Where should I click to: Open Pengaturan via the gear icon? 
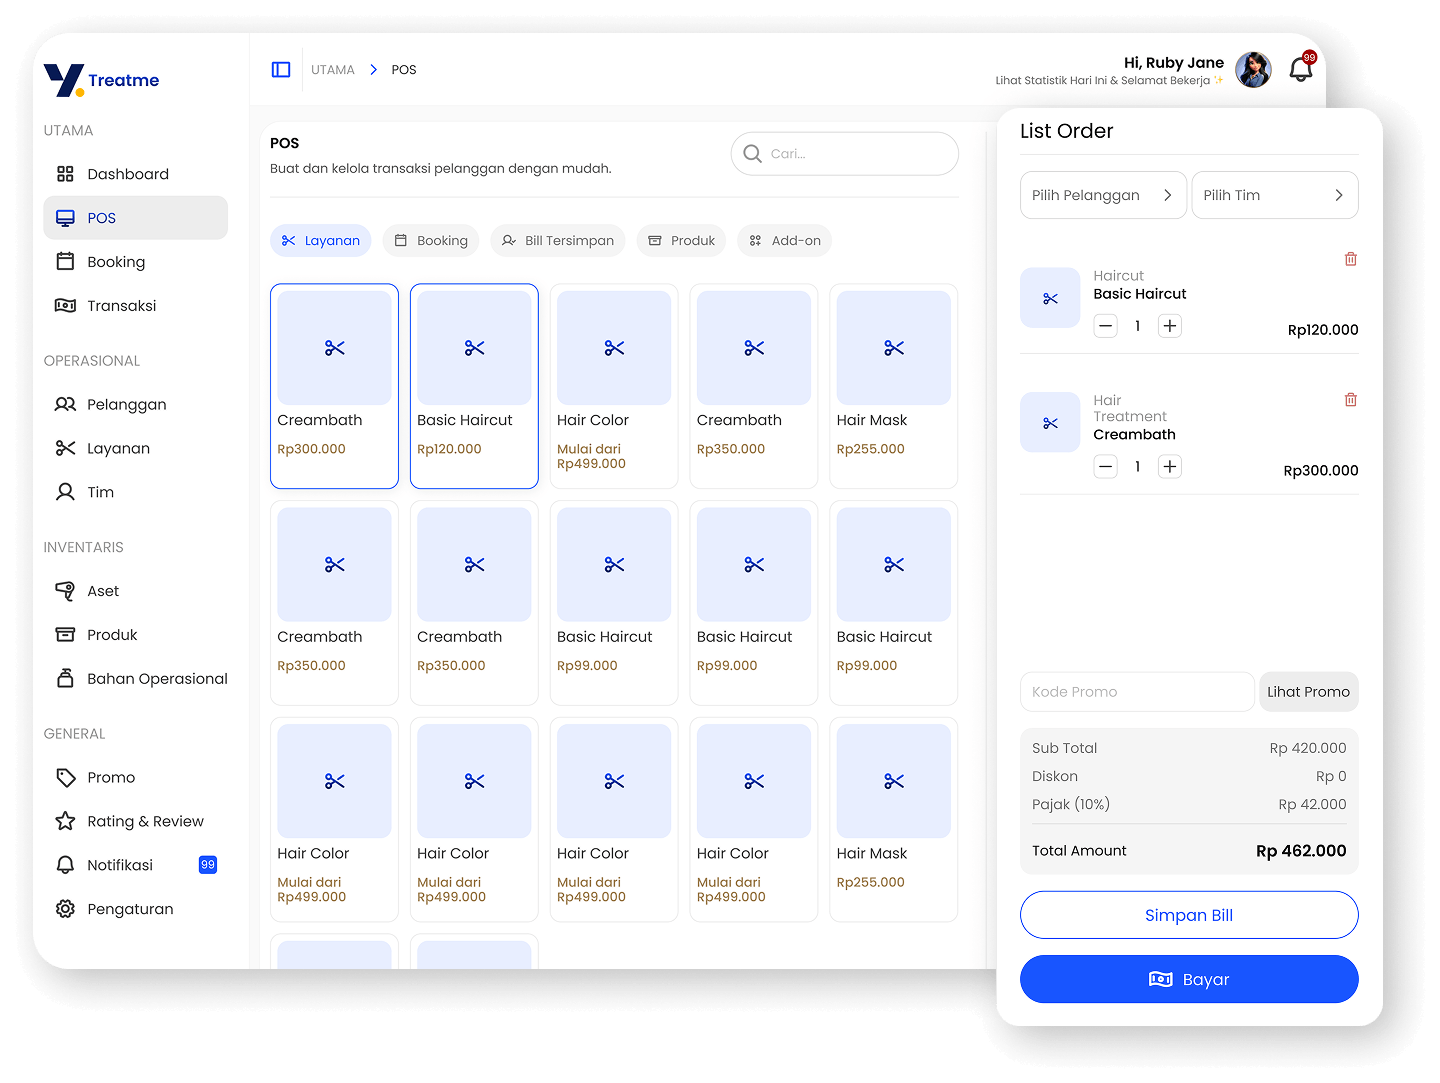pos(65,909)
